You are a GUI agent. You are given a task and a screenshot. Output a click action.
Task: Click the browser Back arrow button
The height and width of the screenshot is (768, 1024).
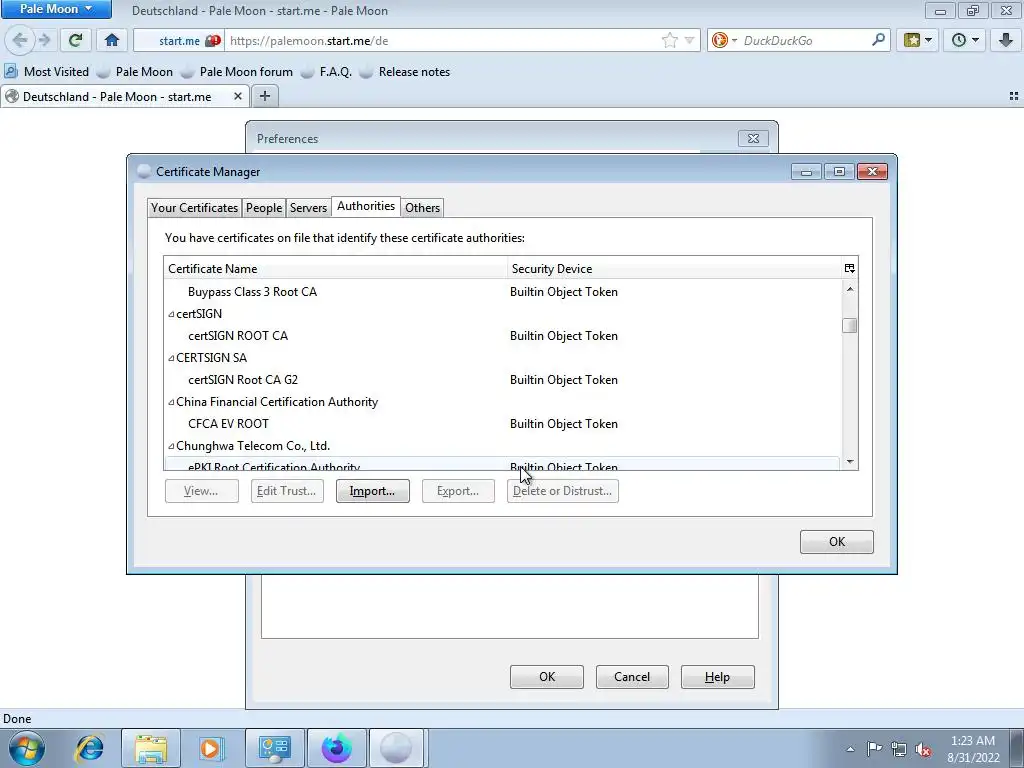point(20,40)
